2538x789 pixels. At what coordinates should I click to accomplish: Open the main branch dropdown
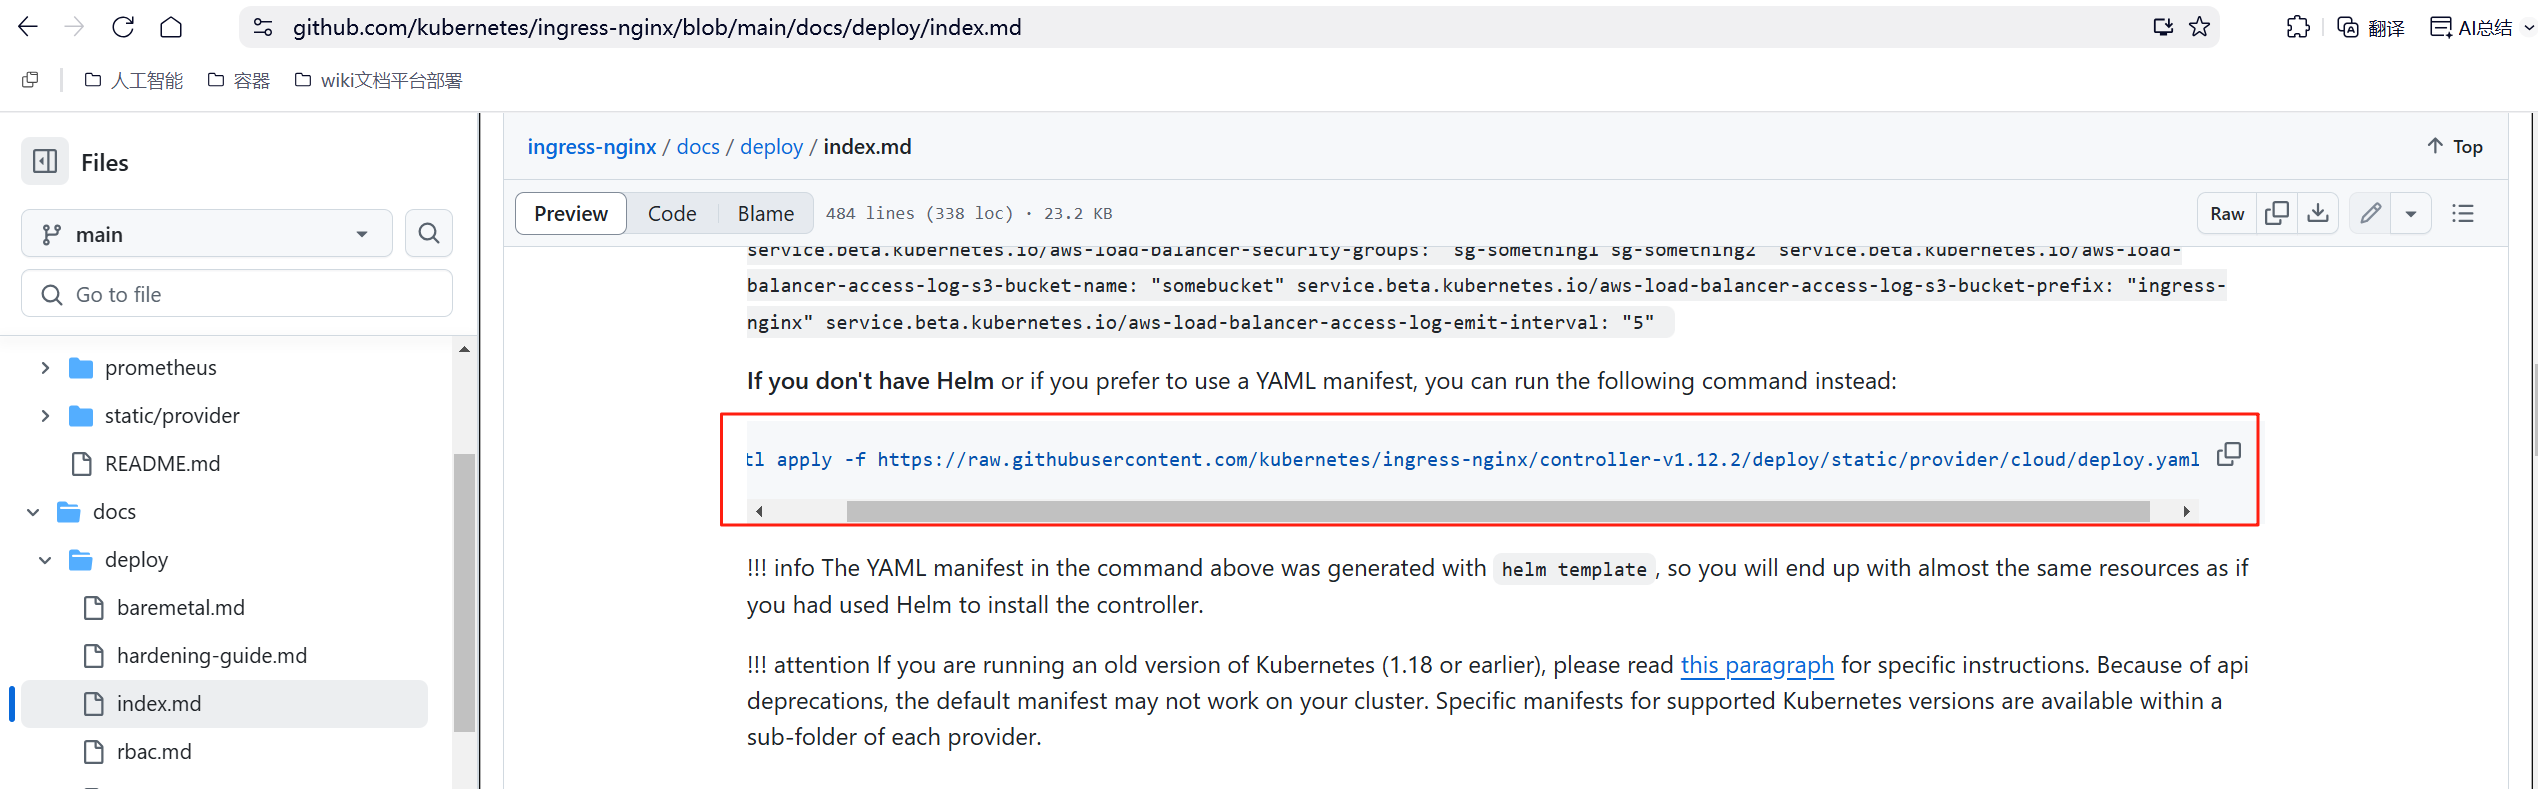click(206, 234)
